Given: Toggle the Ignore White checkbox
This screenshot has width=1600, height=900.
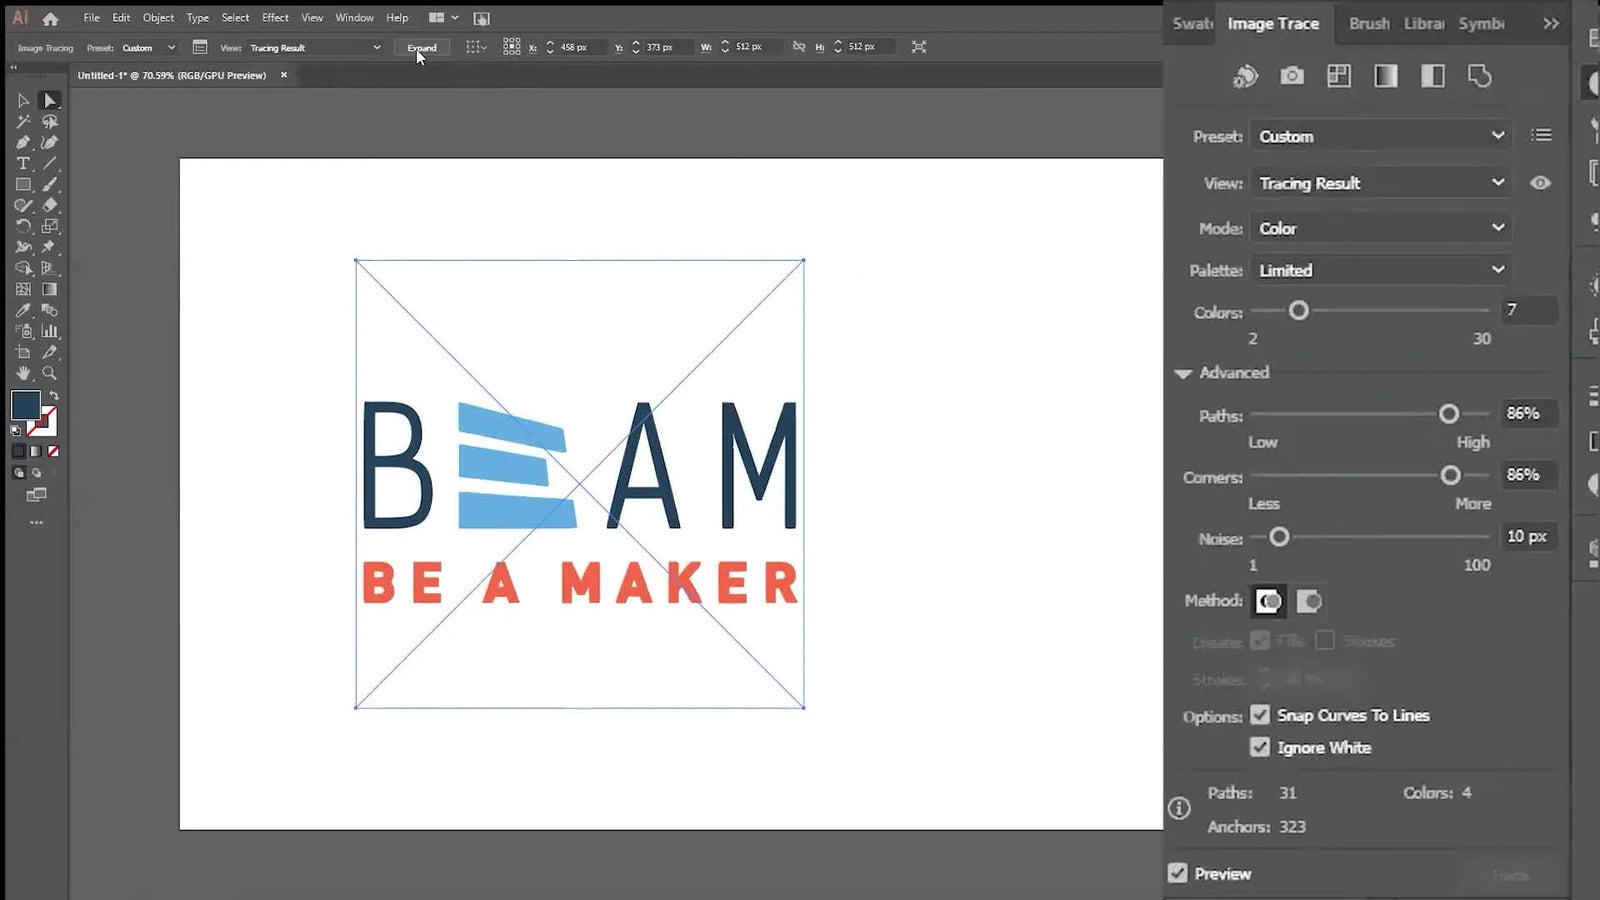Looking at the screenshot, I should [1260, 747].
